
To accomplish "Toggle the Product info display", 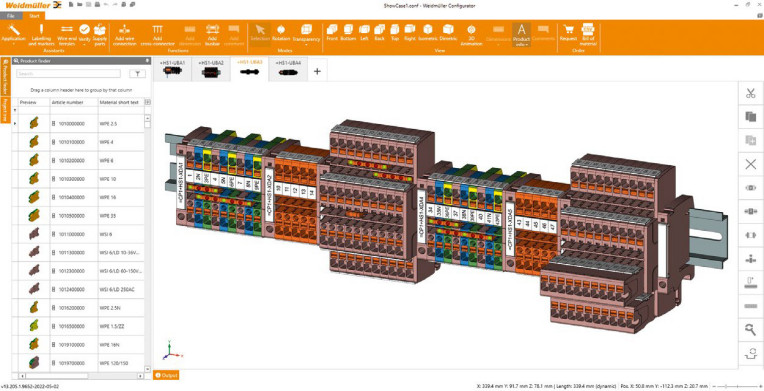I will pyautogui.click(x=521, y=35).
